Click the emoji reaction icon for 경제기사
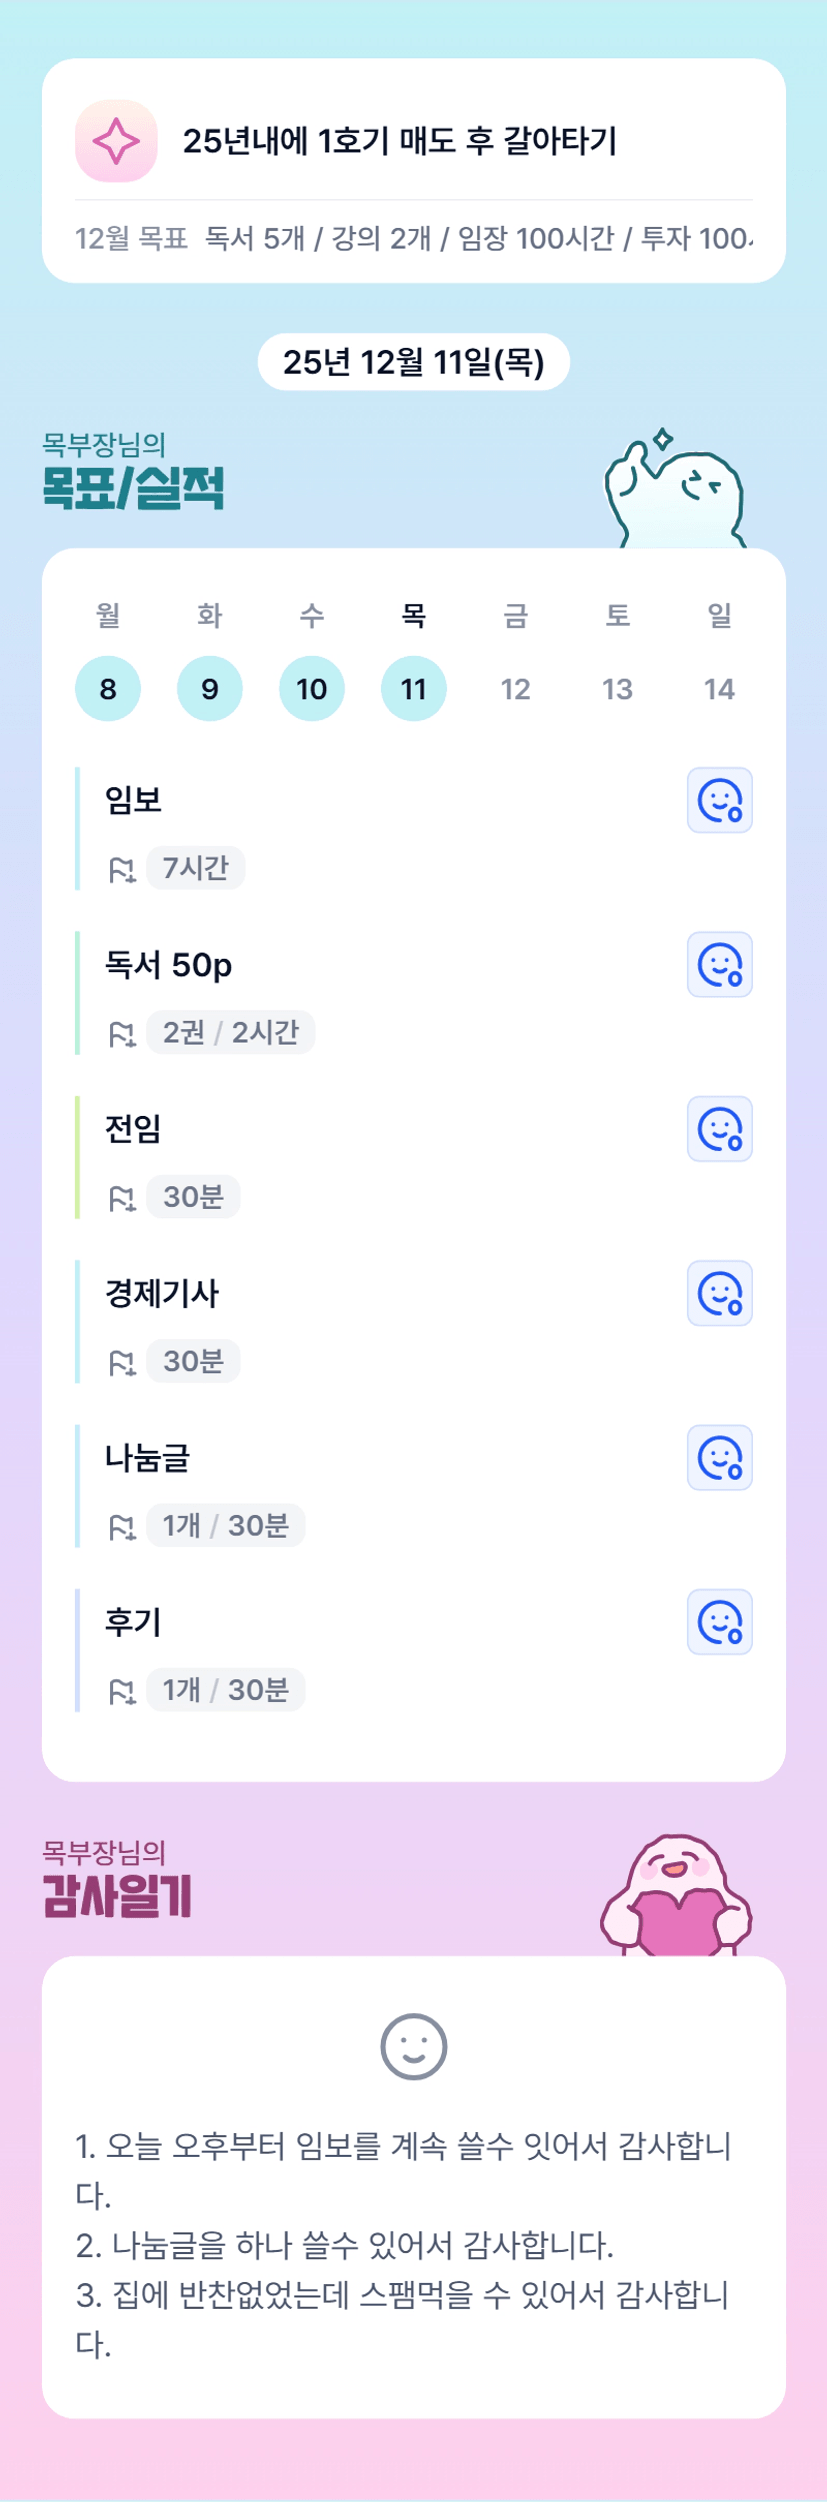Screen dimensions: 827x2502 point(719,1293)
